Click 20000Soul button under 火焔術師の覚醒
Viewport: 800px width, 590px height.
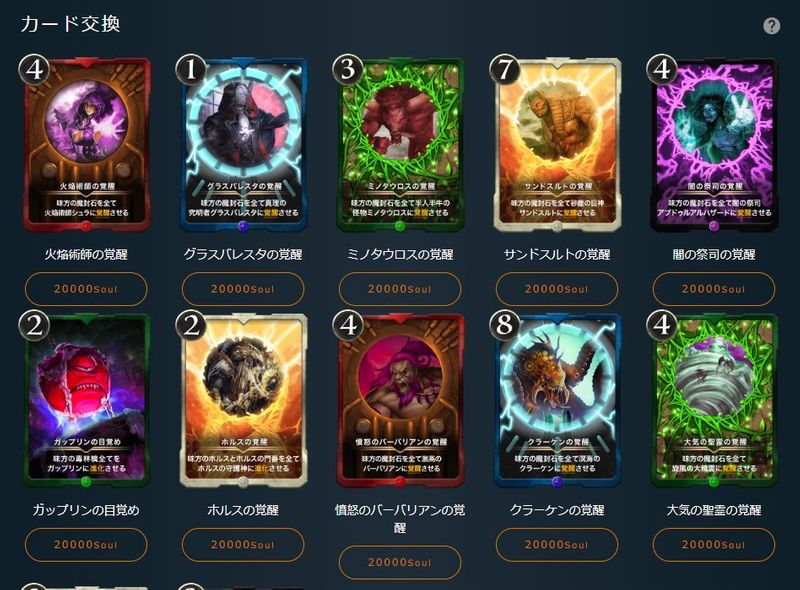click(86, 289)
